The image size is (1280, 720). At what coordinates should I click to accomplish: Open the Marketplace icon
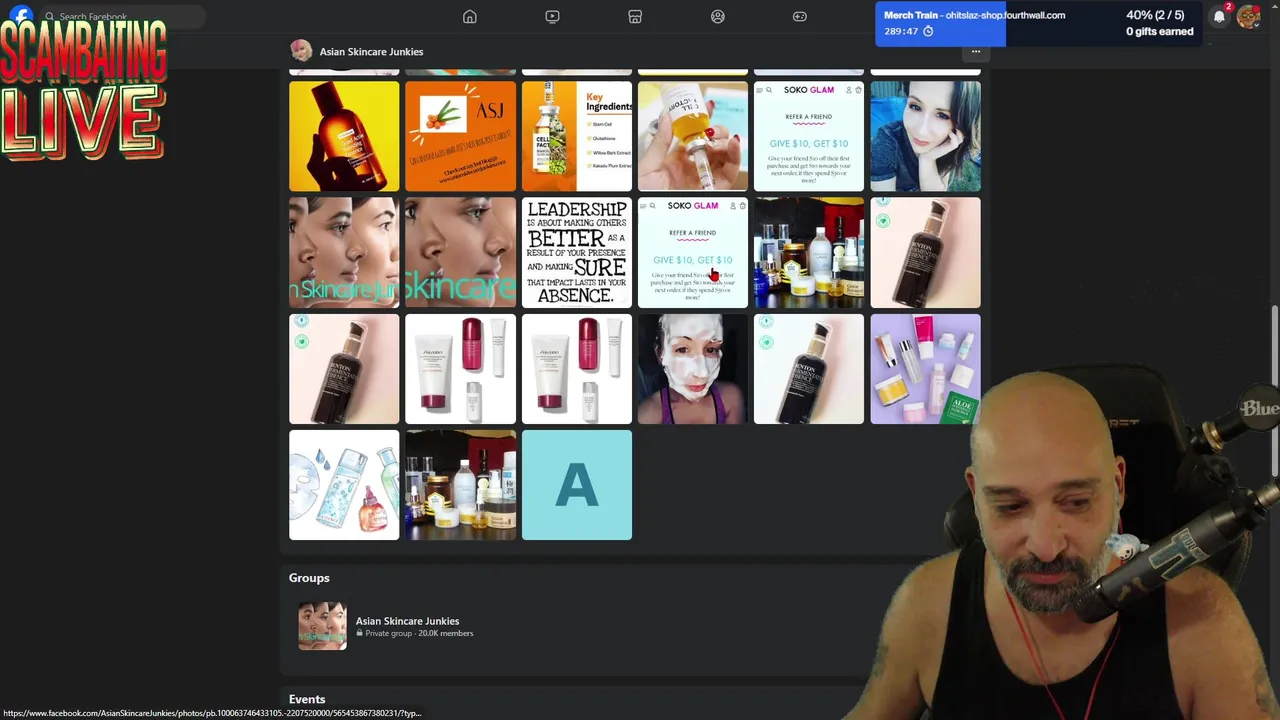click(x=635, y=16)
